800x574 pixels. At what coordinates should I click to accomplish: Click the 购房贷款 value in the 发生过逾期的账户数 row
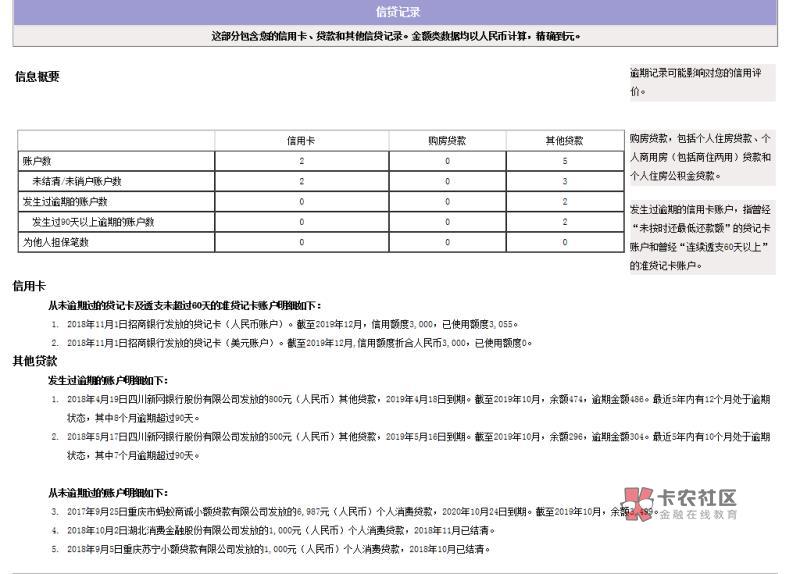click(447, 202)
